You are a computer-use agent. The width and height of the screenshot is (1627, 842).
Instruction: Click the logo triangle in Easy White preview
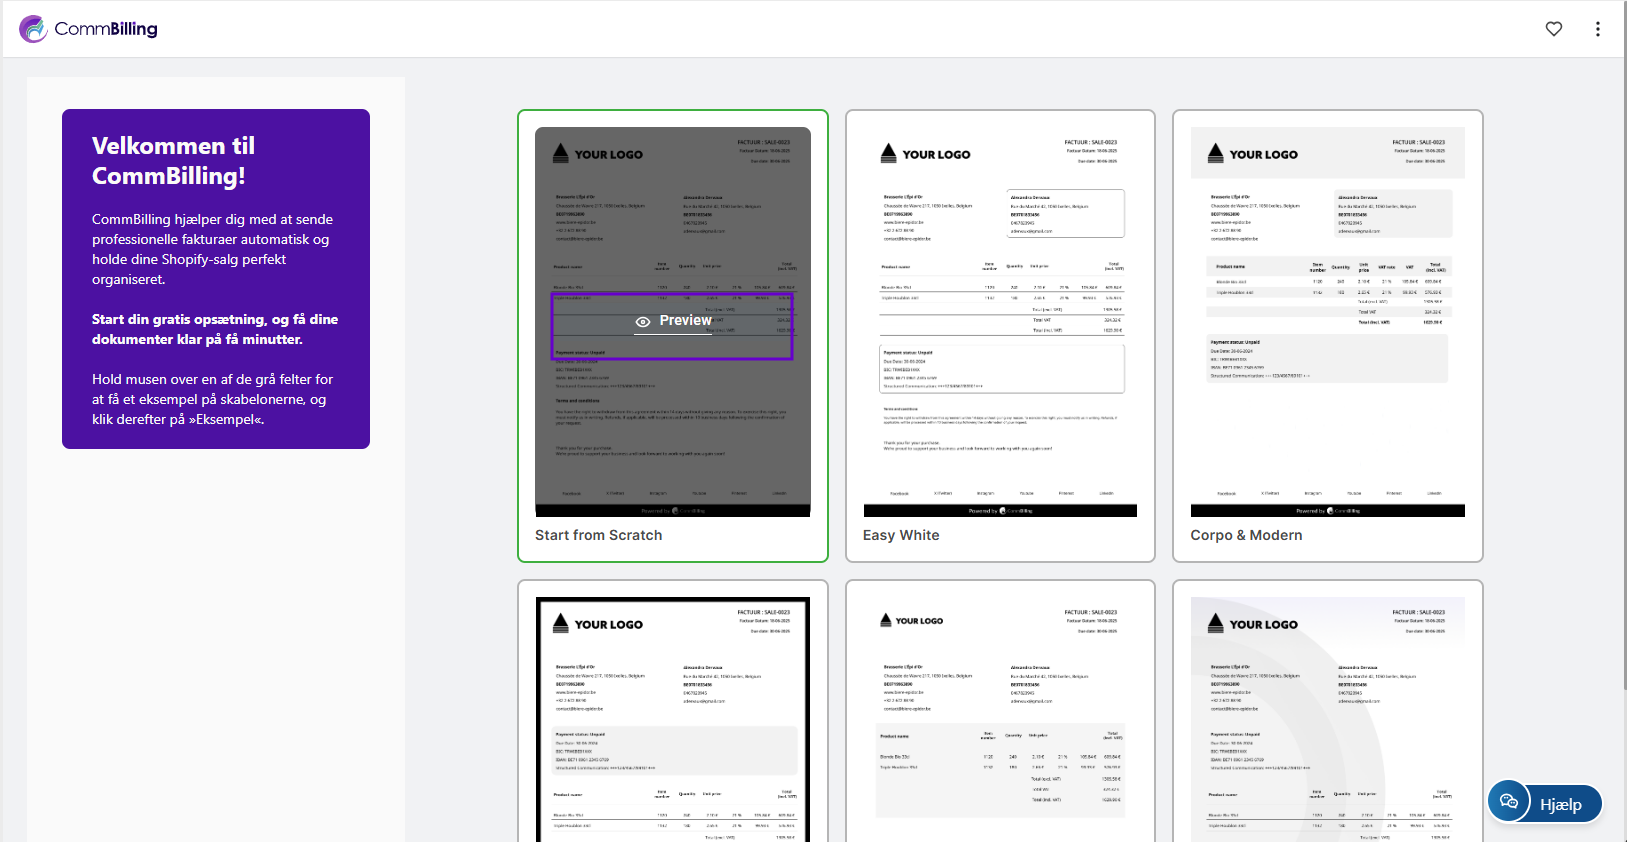coord(888,153)
